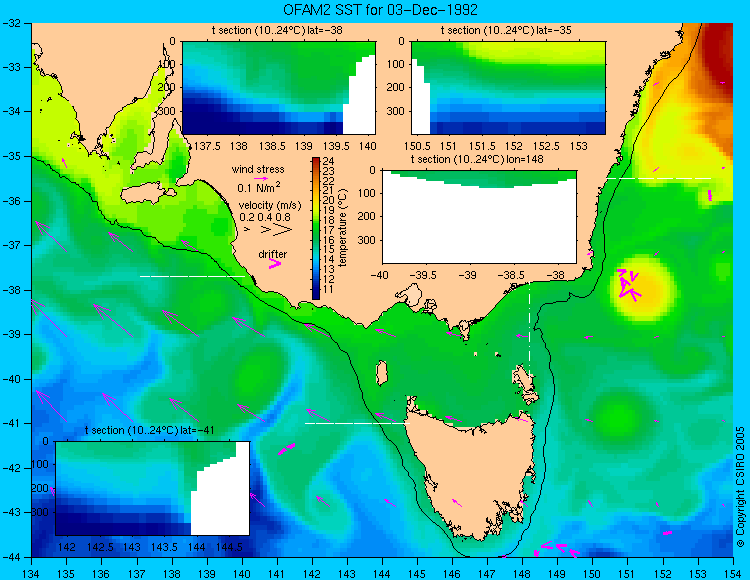Viewport: 750px width, 580px height.
Task: Select the heading 't section (10..24°C) lon=148'
Action: tap(477, 159)
